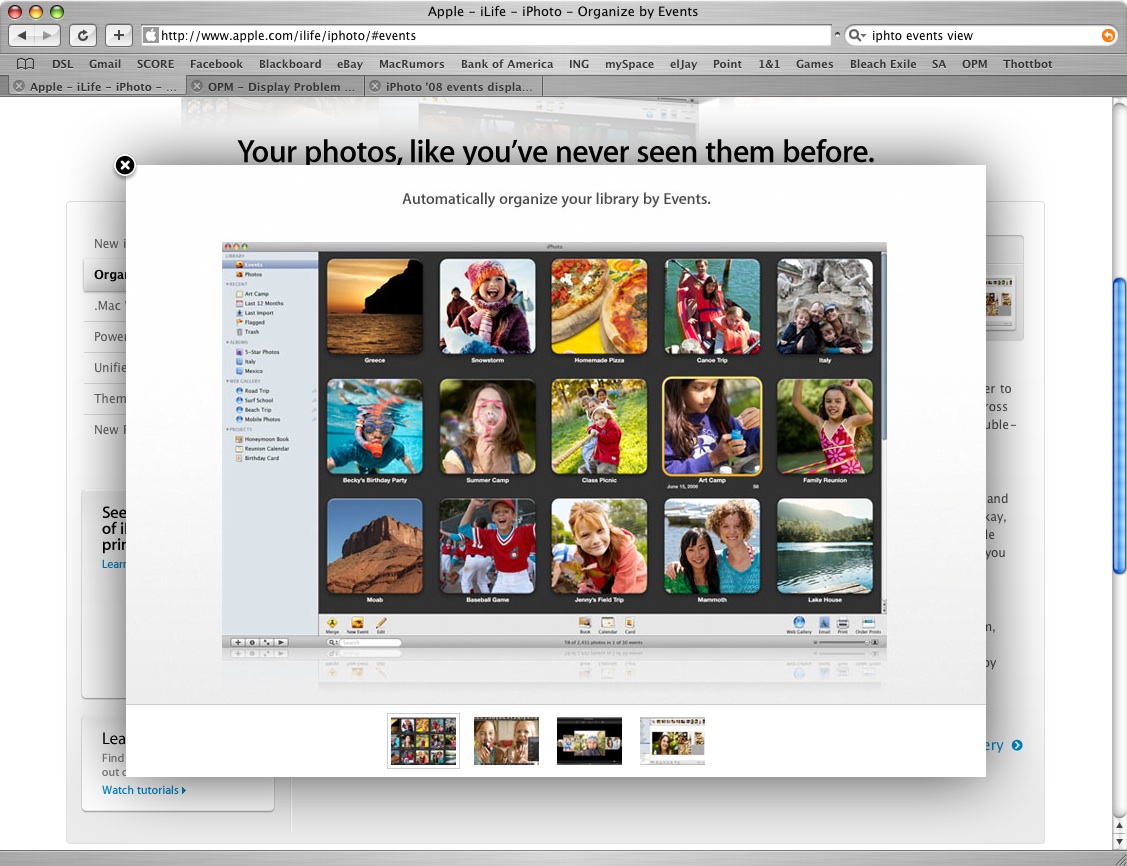
Task: Open the MacRumors bookmark
Action: point(412,64)
